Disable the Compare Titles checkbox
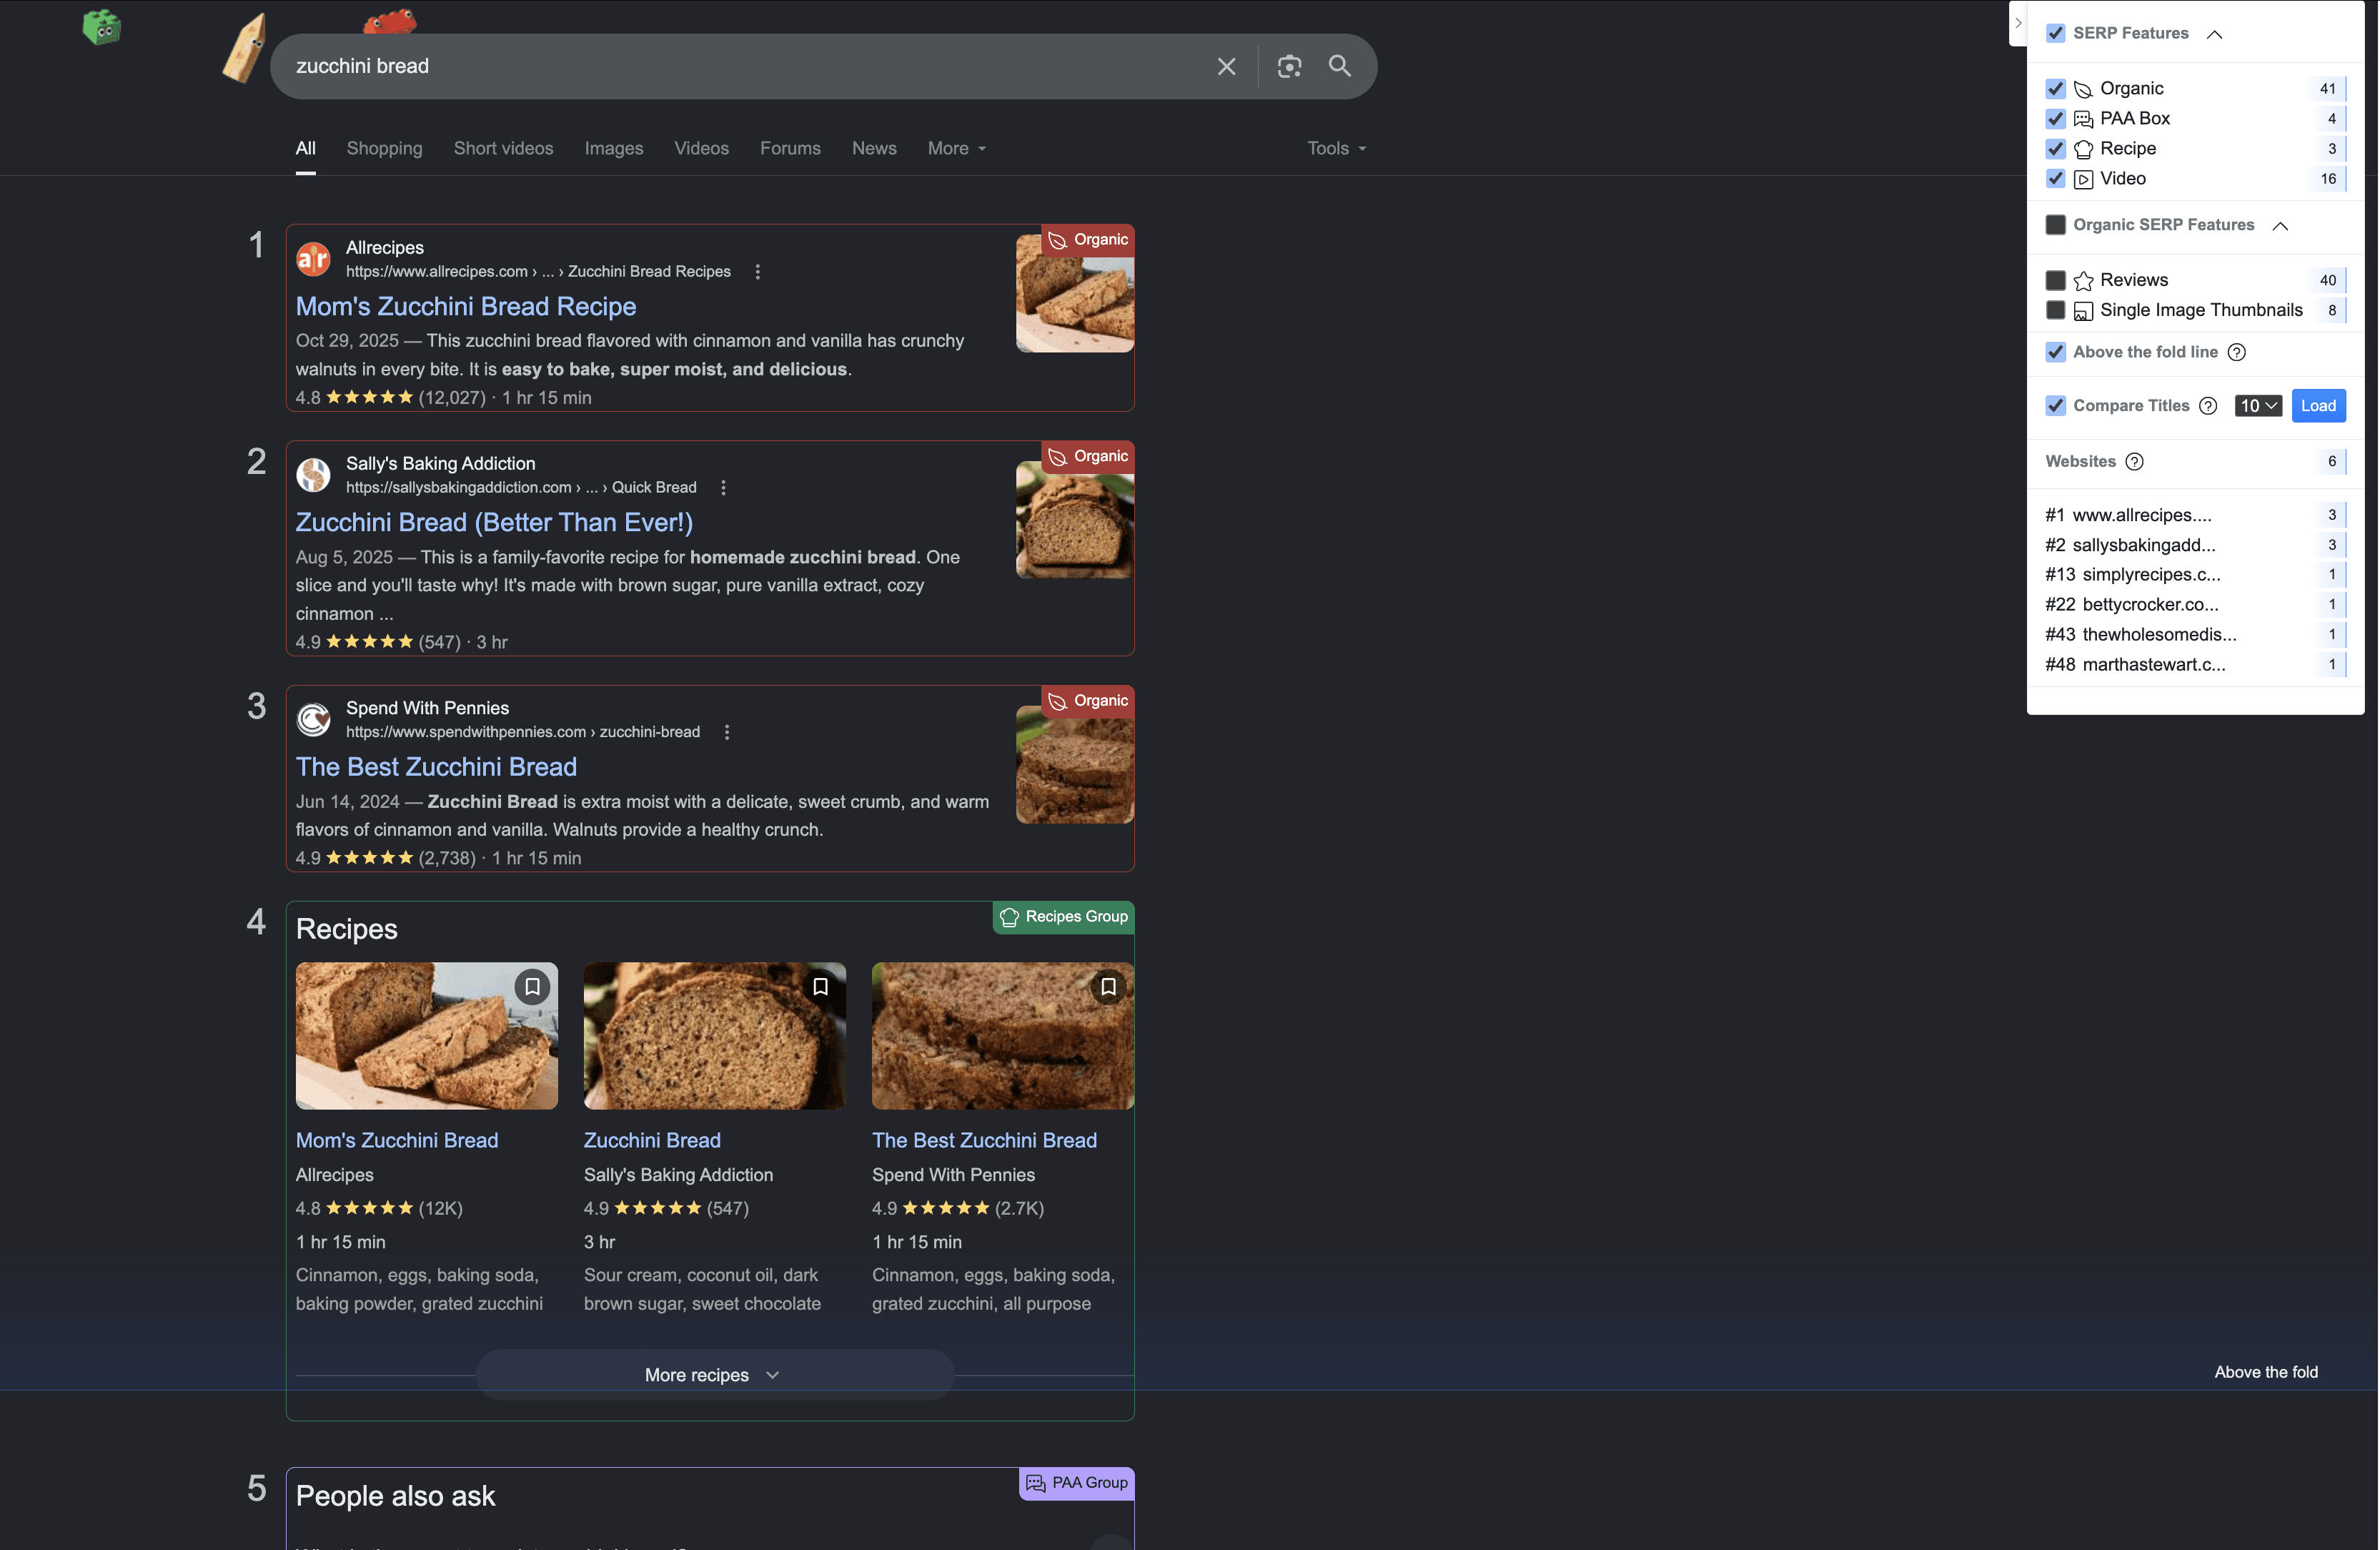 point(2055,406)
